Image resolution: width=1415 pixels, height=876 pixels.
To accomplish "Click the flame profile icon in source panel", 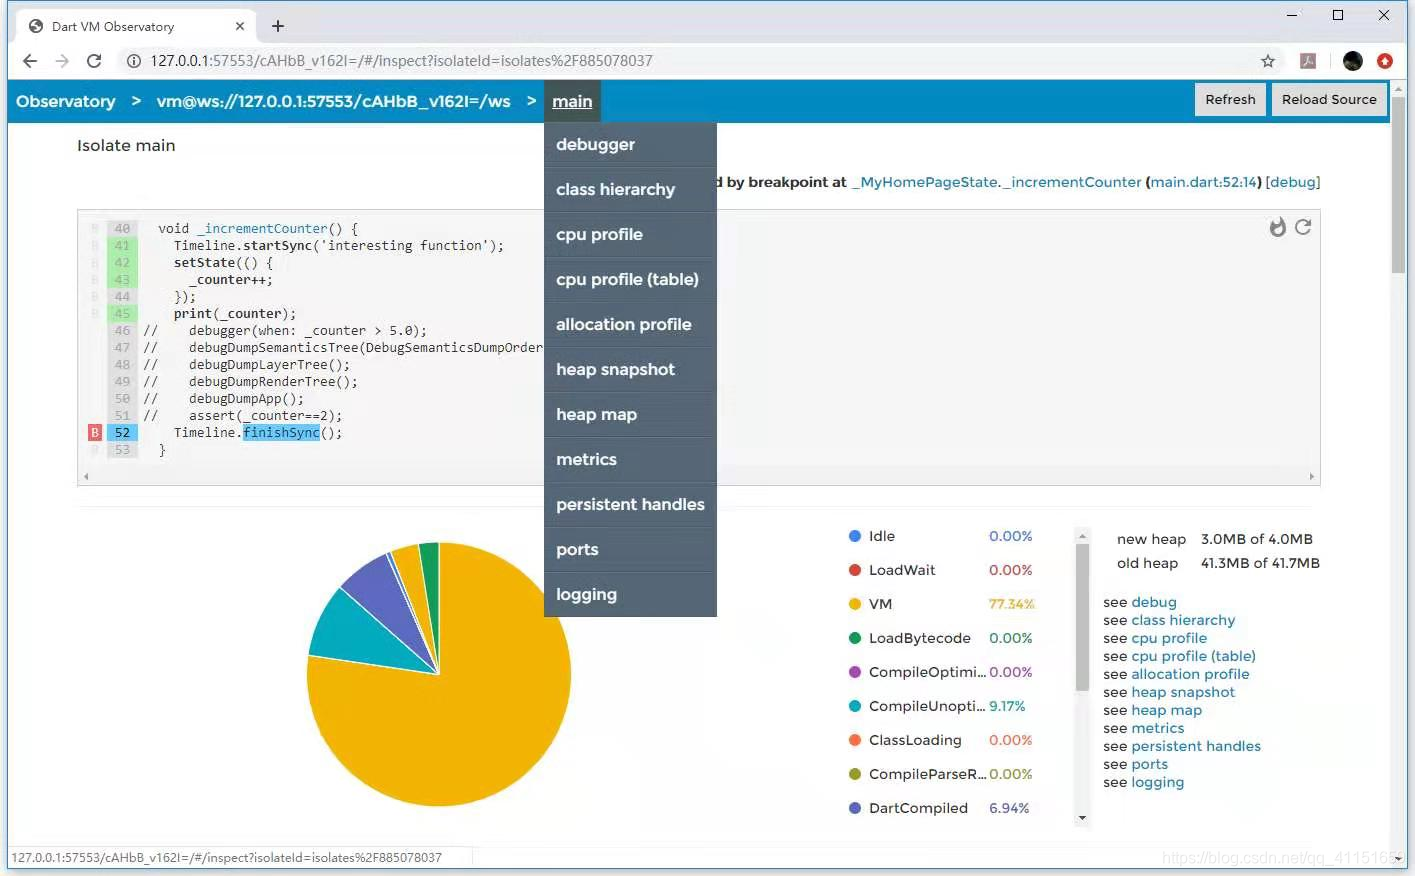I will click(x=1277, y=227).
